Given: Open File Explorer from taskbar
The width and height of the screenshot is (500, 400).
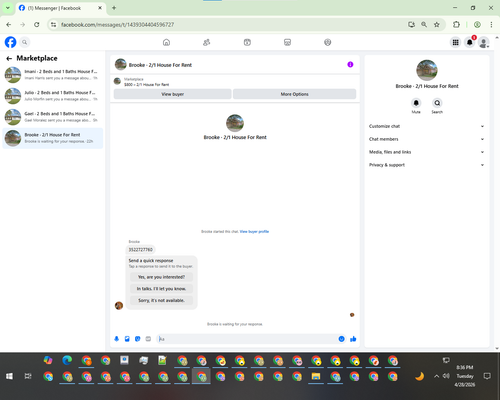Looking at the screenshot, I should (x=316, y=376).
